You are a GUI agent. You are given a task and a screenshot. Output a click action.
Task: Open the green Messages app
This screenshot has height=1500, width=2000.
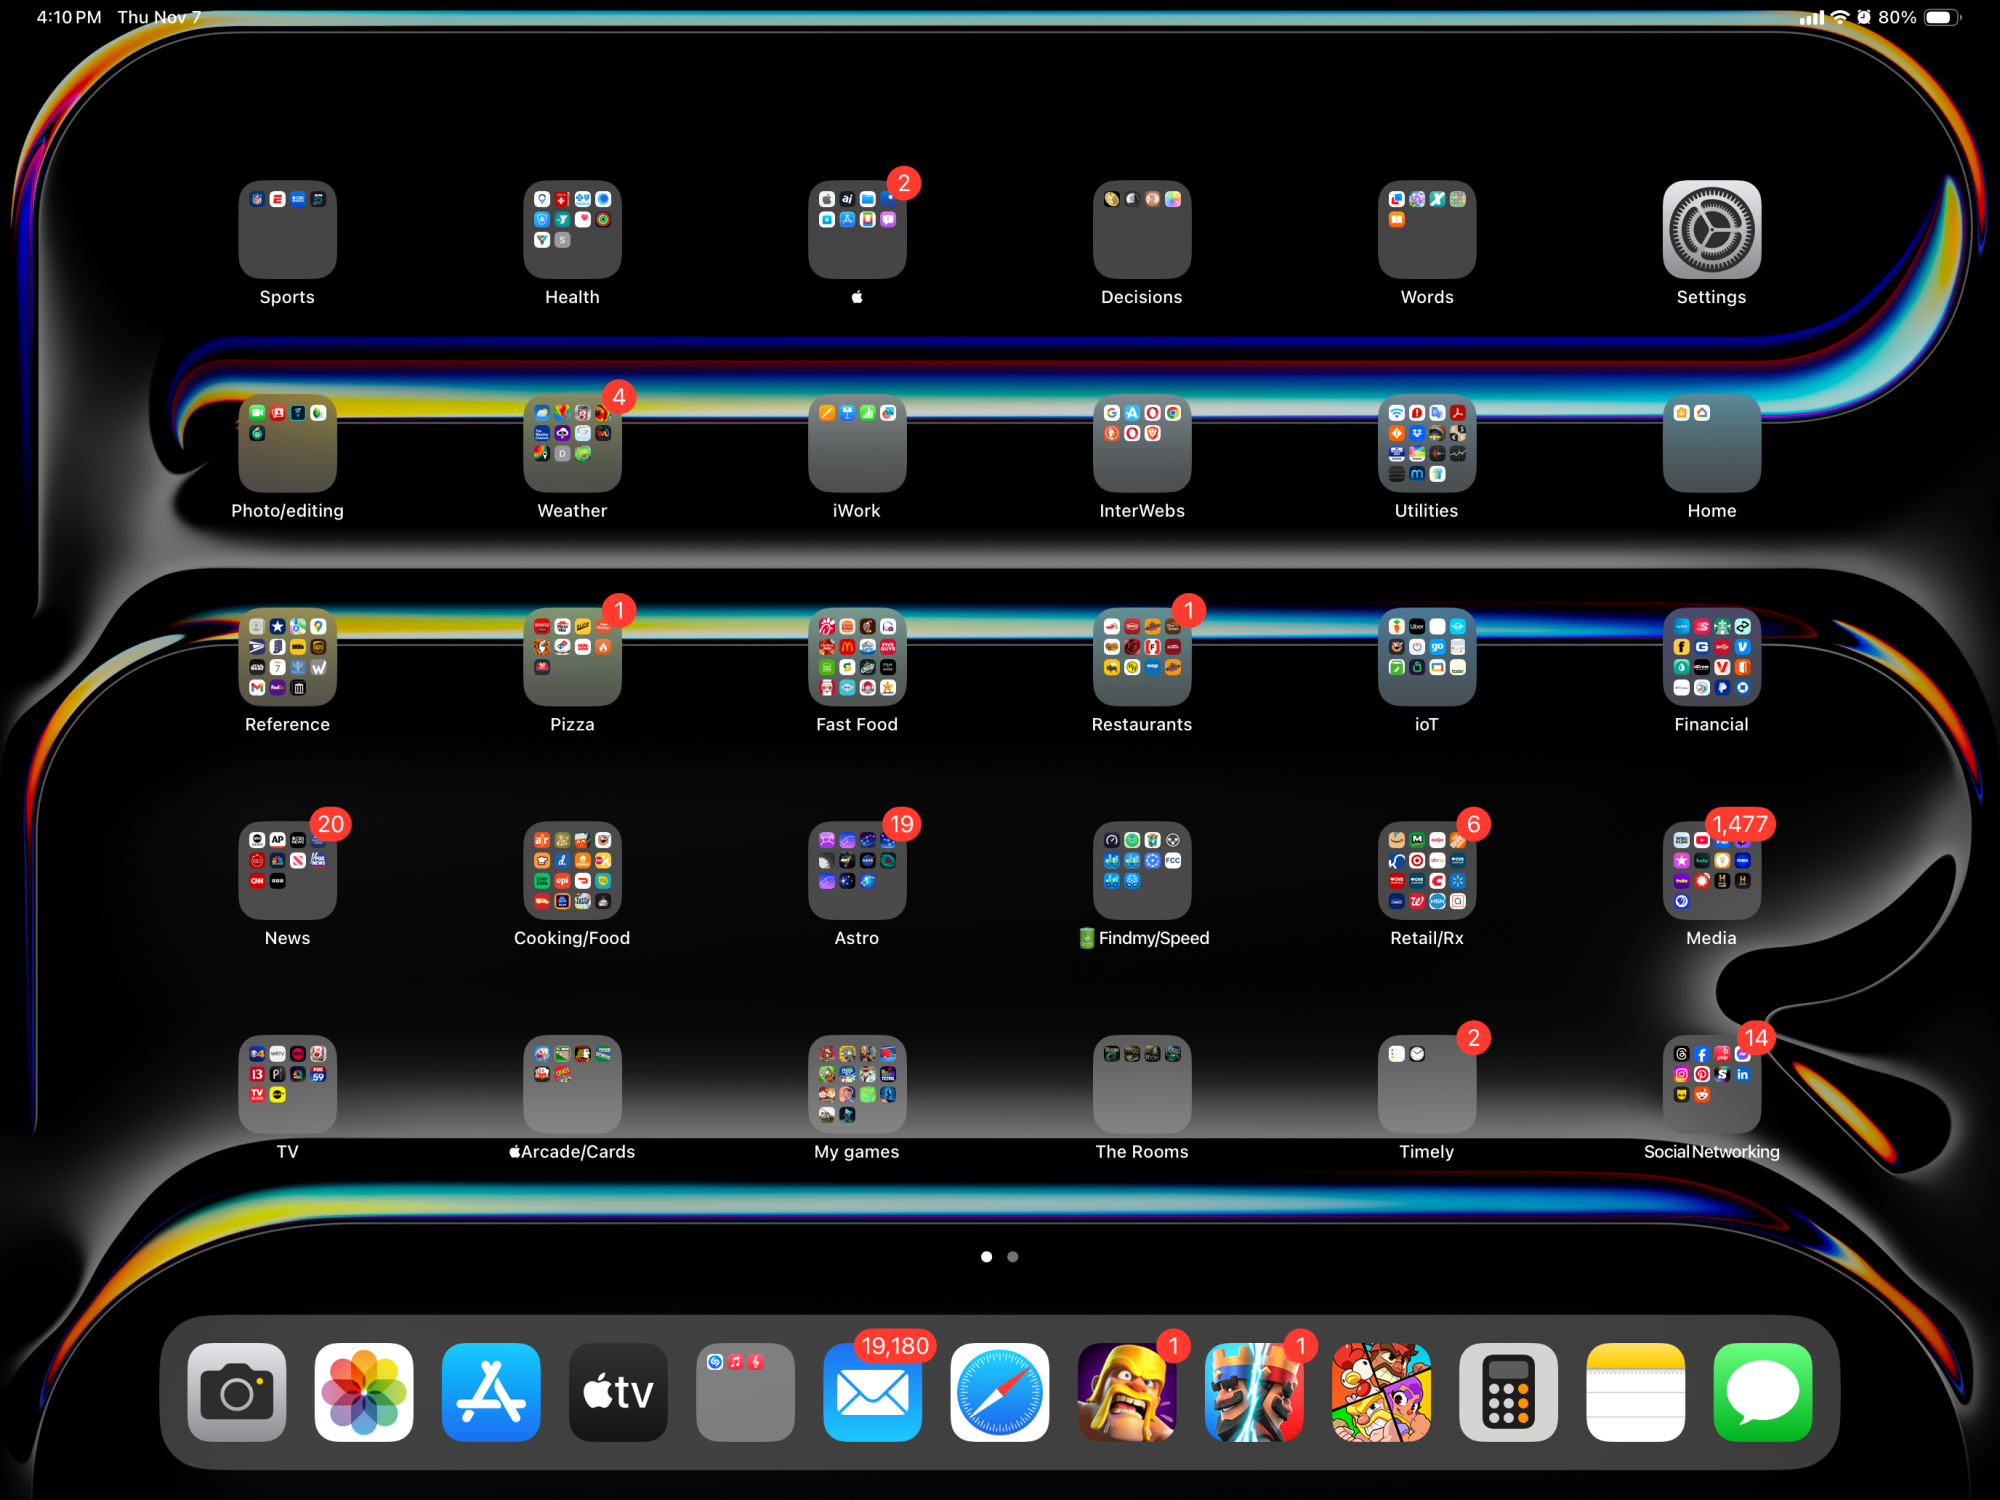(x=1762, y=1392)
